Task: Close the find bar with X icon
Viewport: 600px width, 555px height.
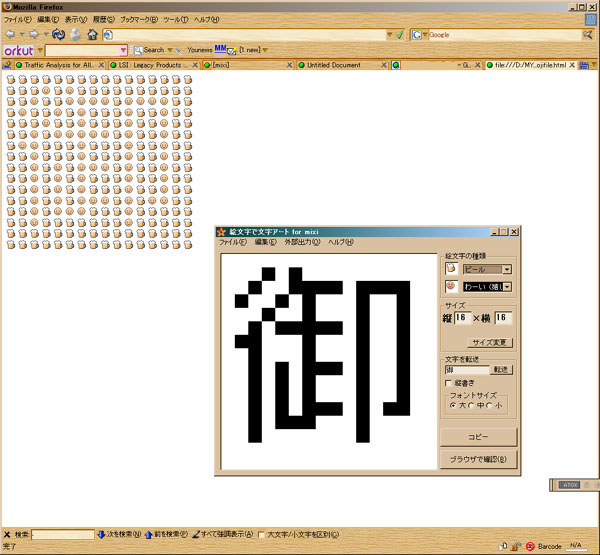Action: click(x=7, y=535)
